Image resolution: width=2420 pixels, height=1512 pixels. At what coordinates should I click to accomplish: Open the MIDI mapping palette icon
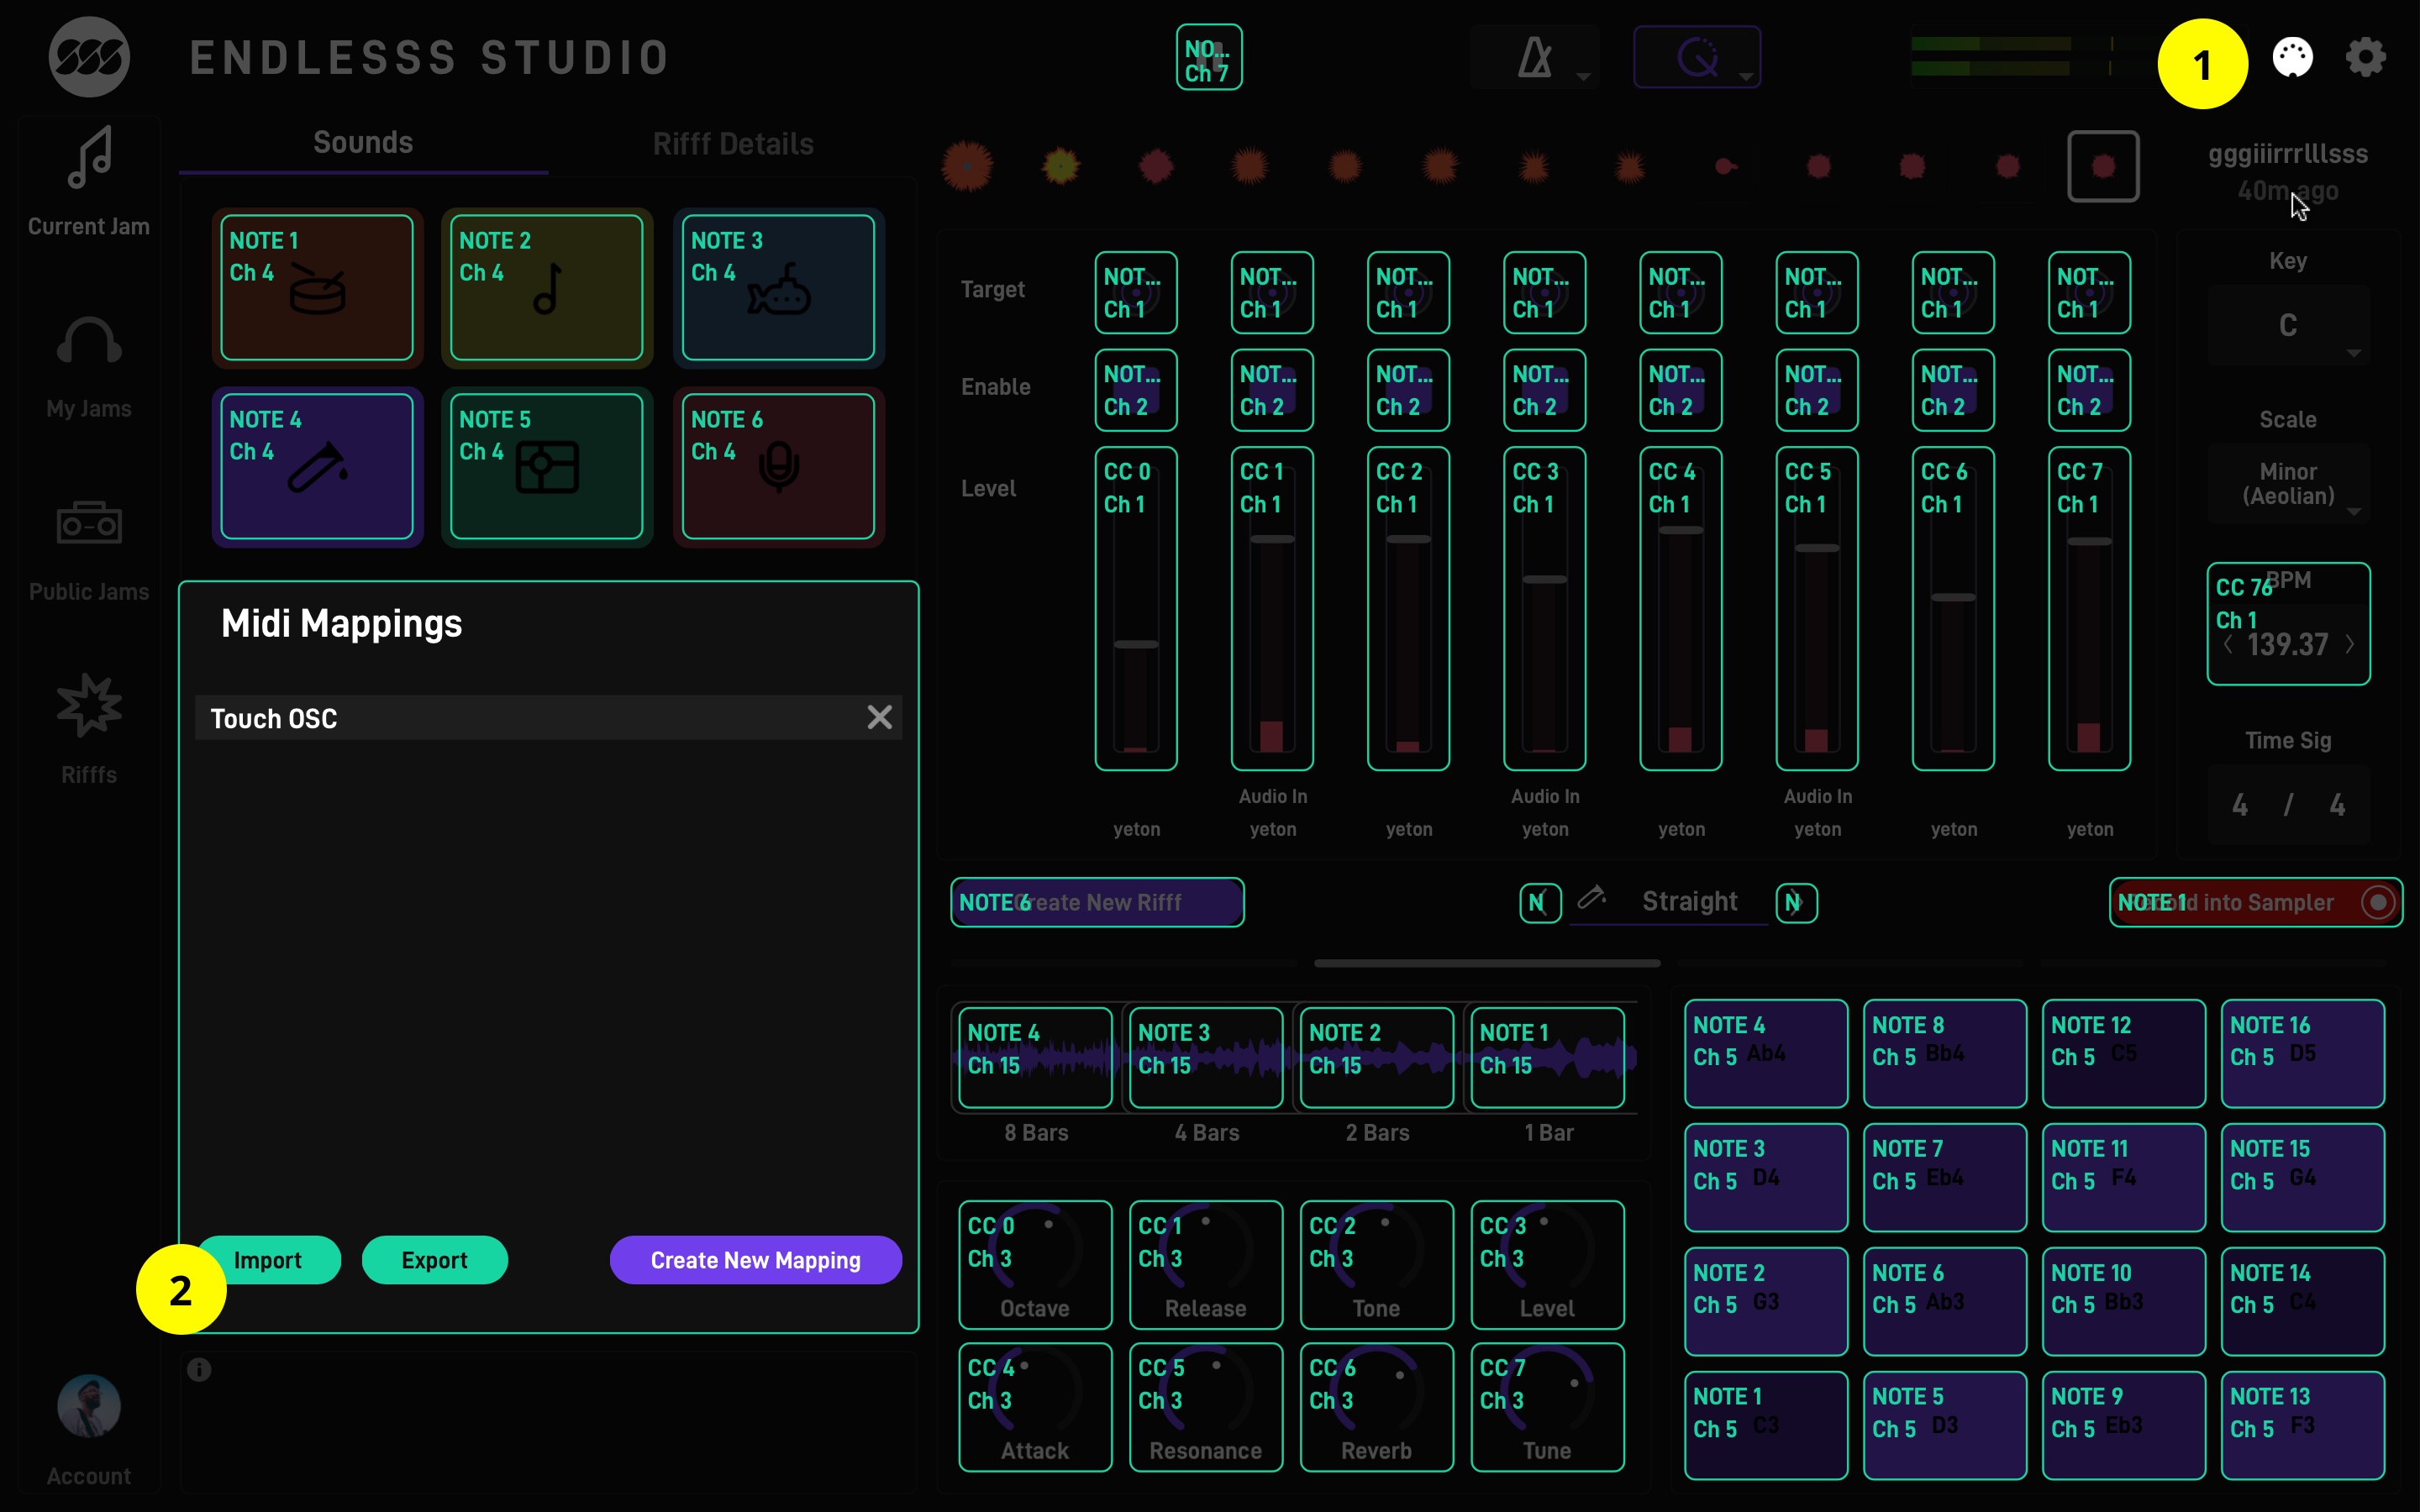pyautogui.click(x=2292, y=57)
